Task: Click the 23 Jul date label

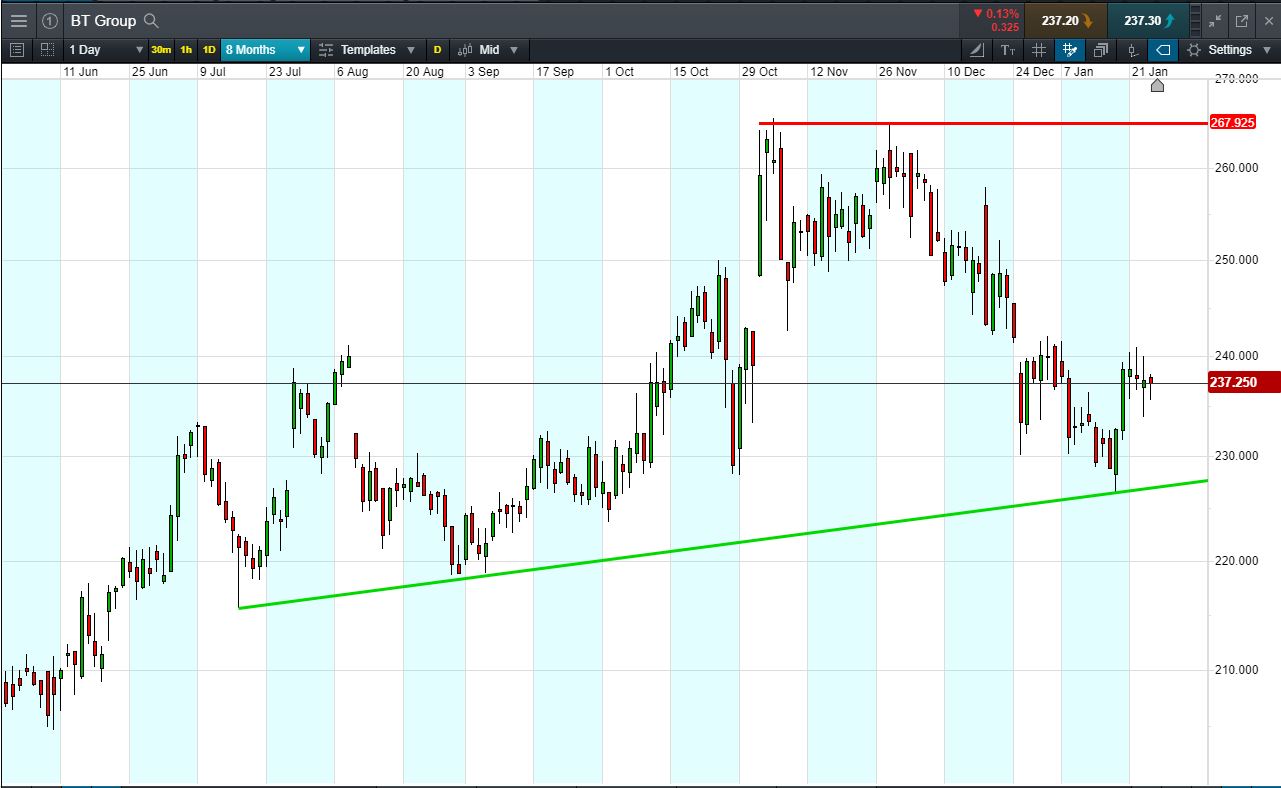Action: [x=285, y=72]
